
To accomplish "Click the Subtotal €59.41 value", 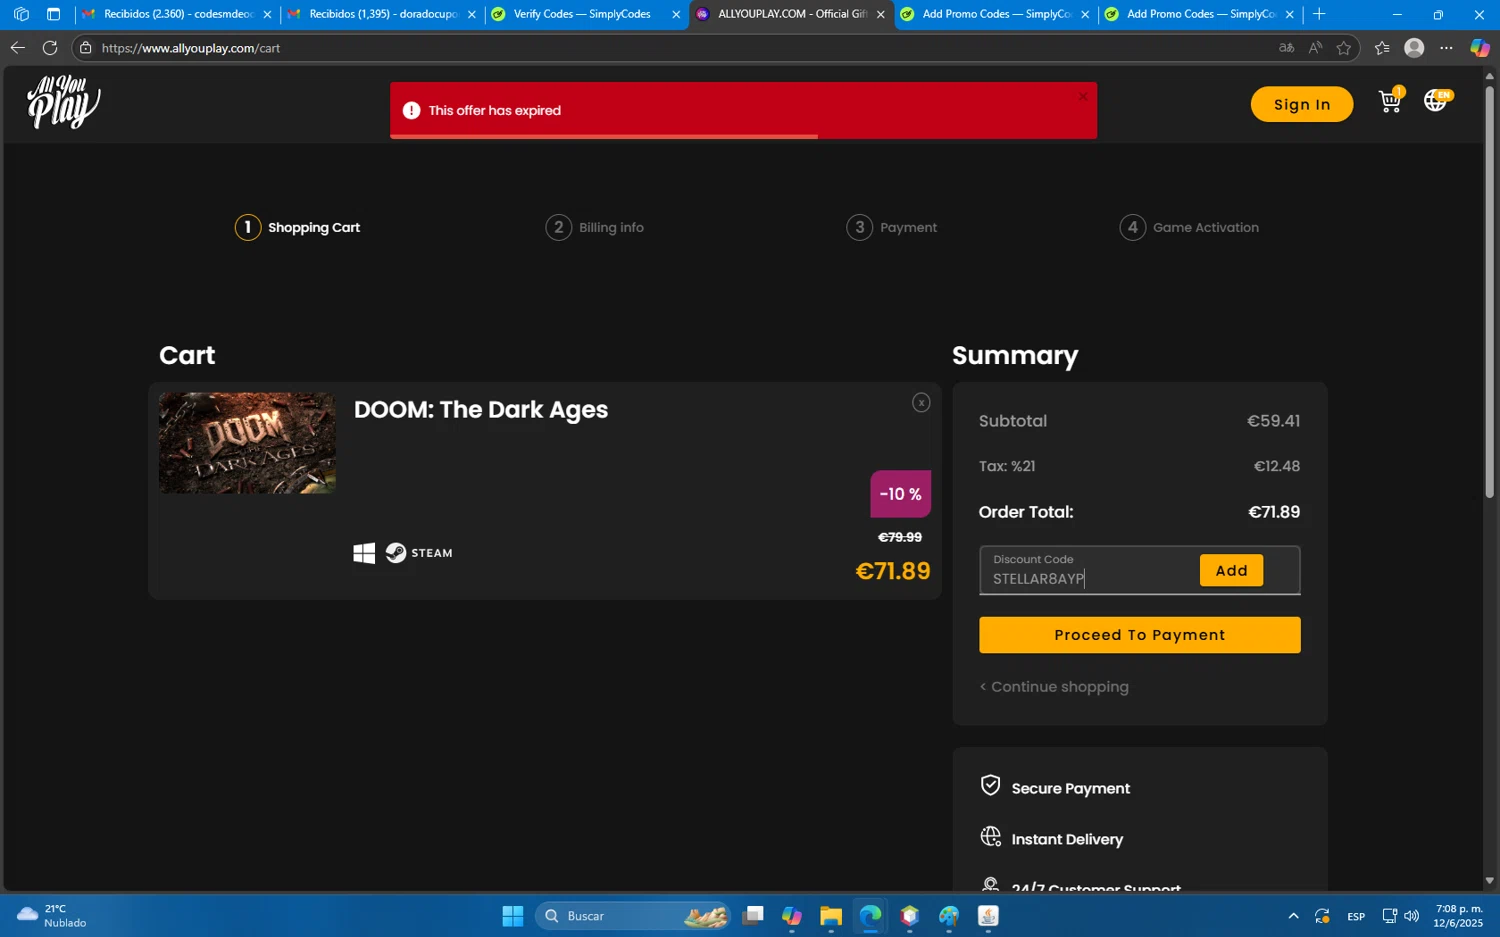I will click(x=1273, y=421).
